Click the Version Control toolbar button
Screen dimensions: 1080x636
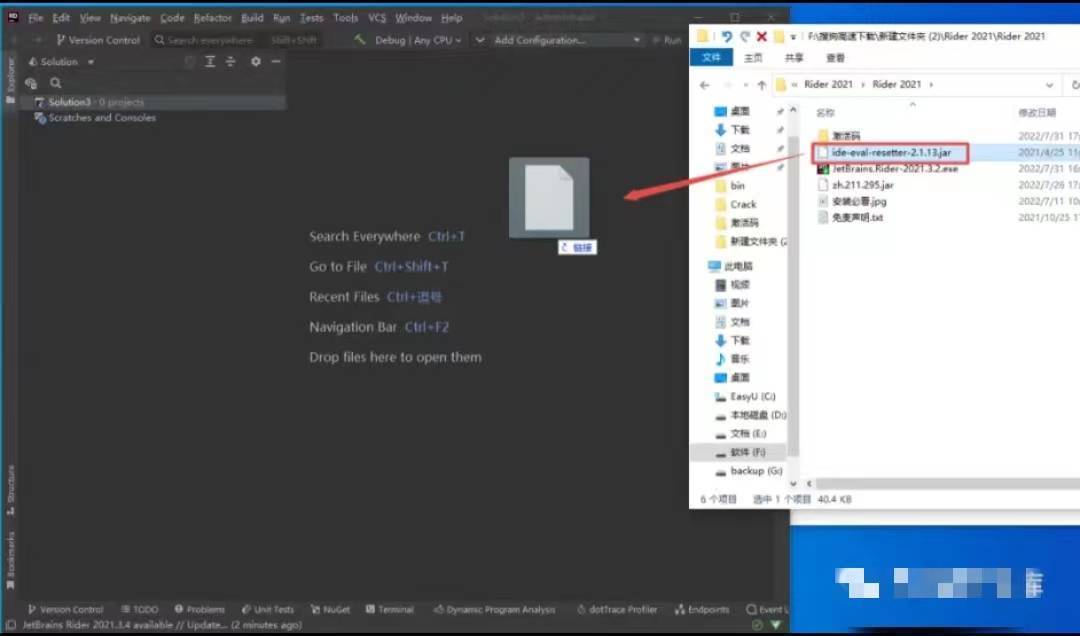[98, 40]
